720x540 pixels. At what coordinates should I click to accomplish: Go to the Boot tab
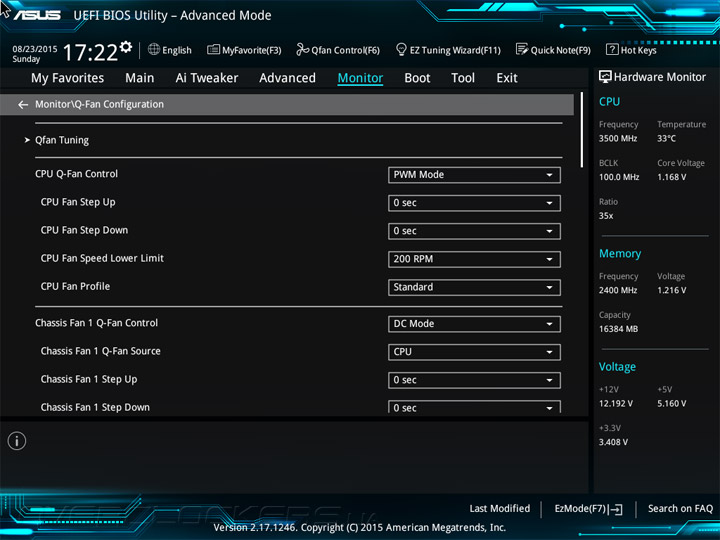(417, 78)
